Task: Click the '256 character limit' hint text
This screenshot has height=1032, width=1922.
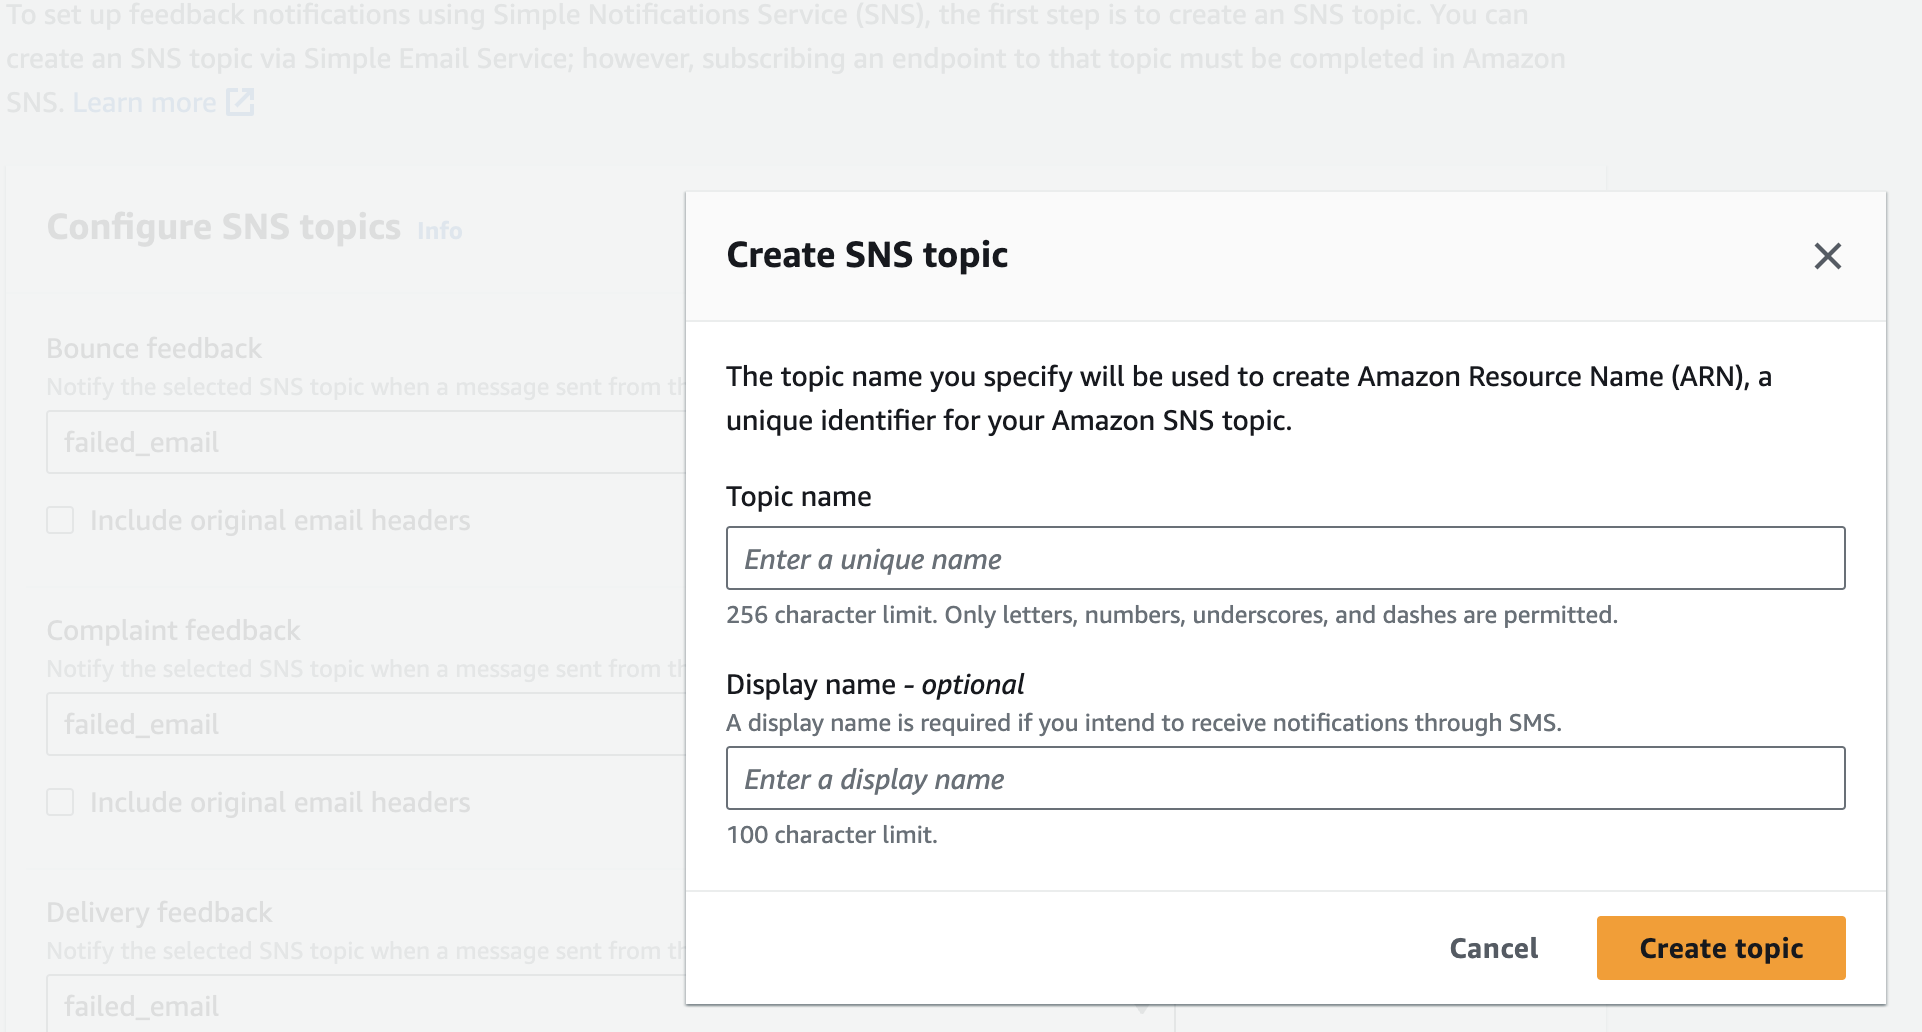Action: (1172, 614)
